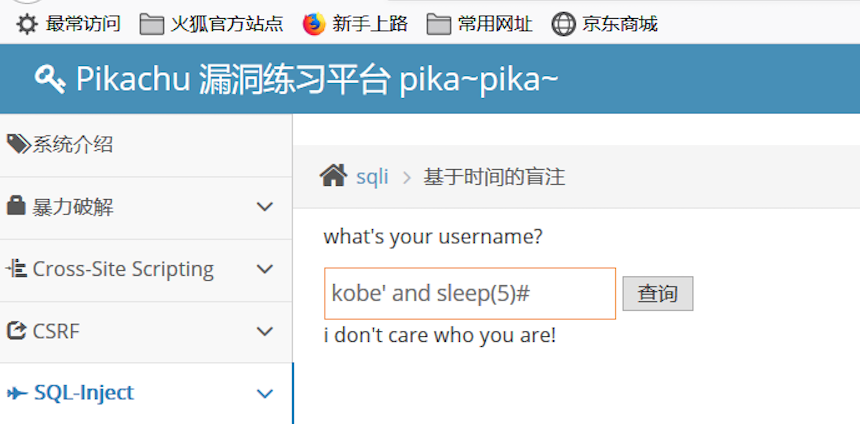Expand the 暴力破解 menu chevron
The width and height of the screenshot is (860, 424).
(265, 207)
